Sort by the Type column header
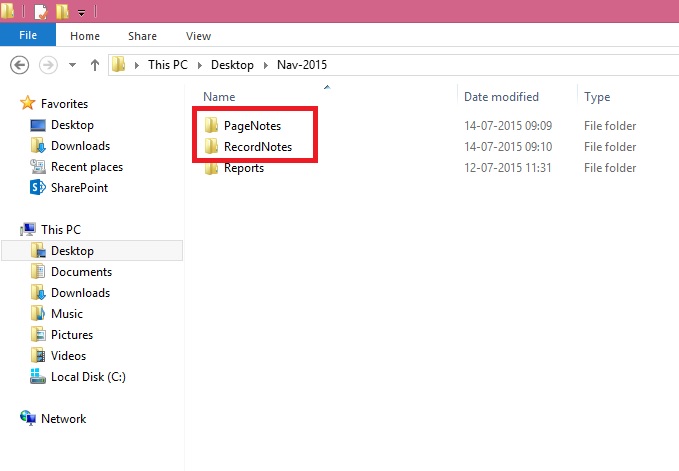 pyautogui.click(x=597, y=97)
